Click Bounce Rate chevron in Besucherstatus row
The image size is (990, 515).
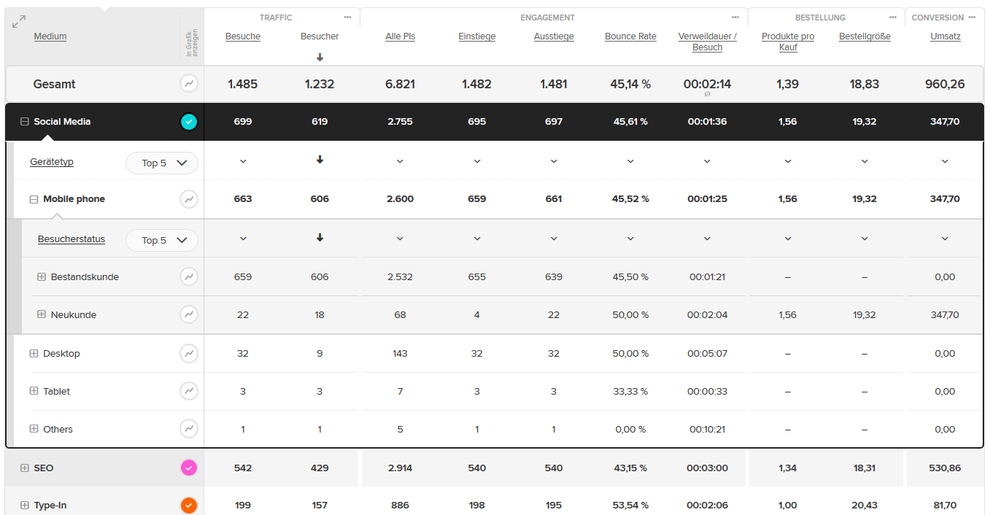coord(631,239)
